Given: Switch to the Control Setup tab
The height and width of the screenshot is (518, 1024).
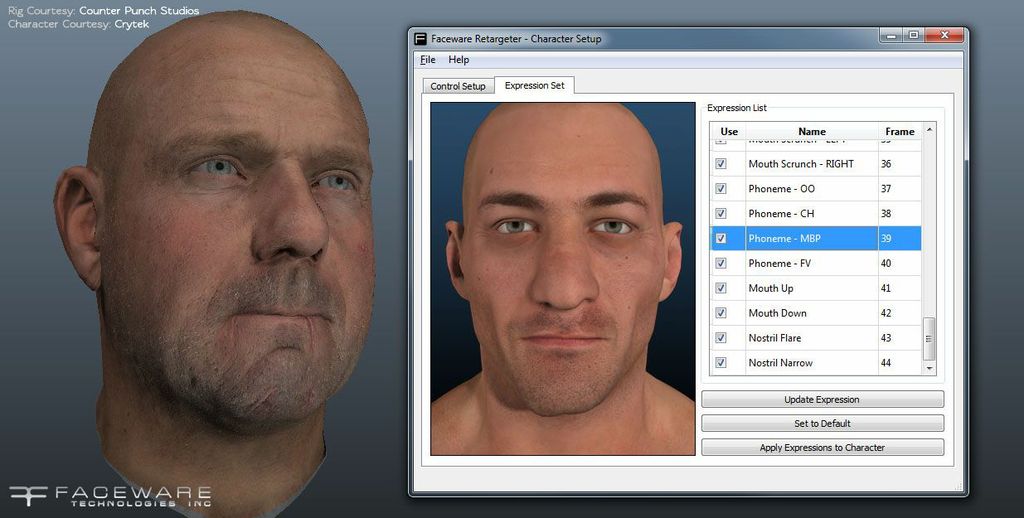Looking at the screenshot, I should click(457, 86).
